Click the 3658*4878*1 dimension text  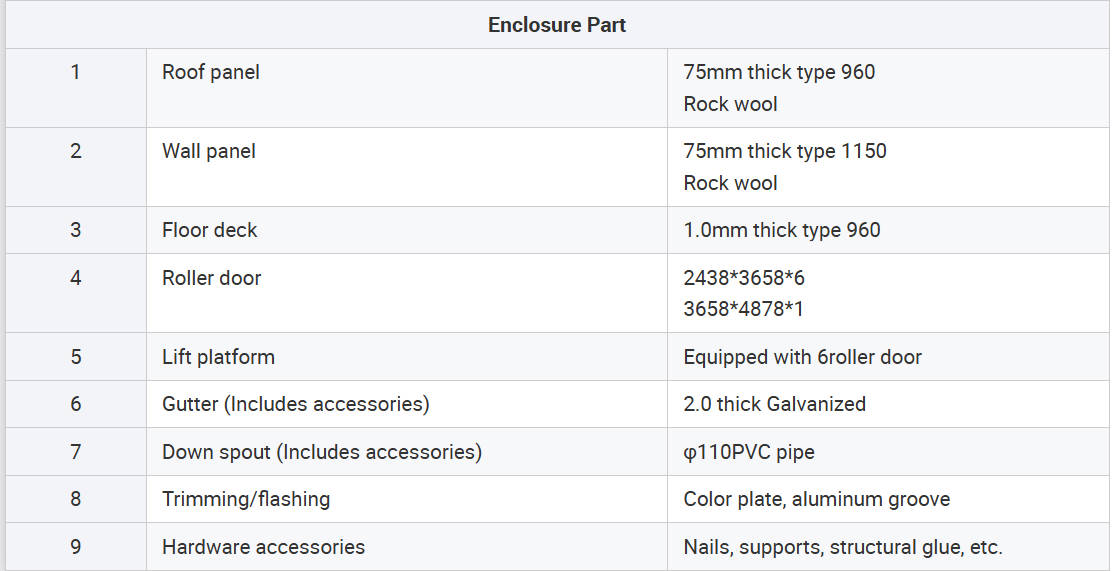[743, 309]
